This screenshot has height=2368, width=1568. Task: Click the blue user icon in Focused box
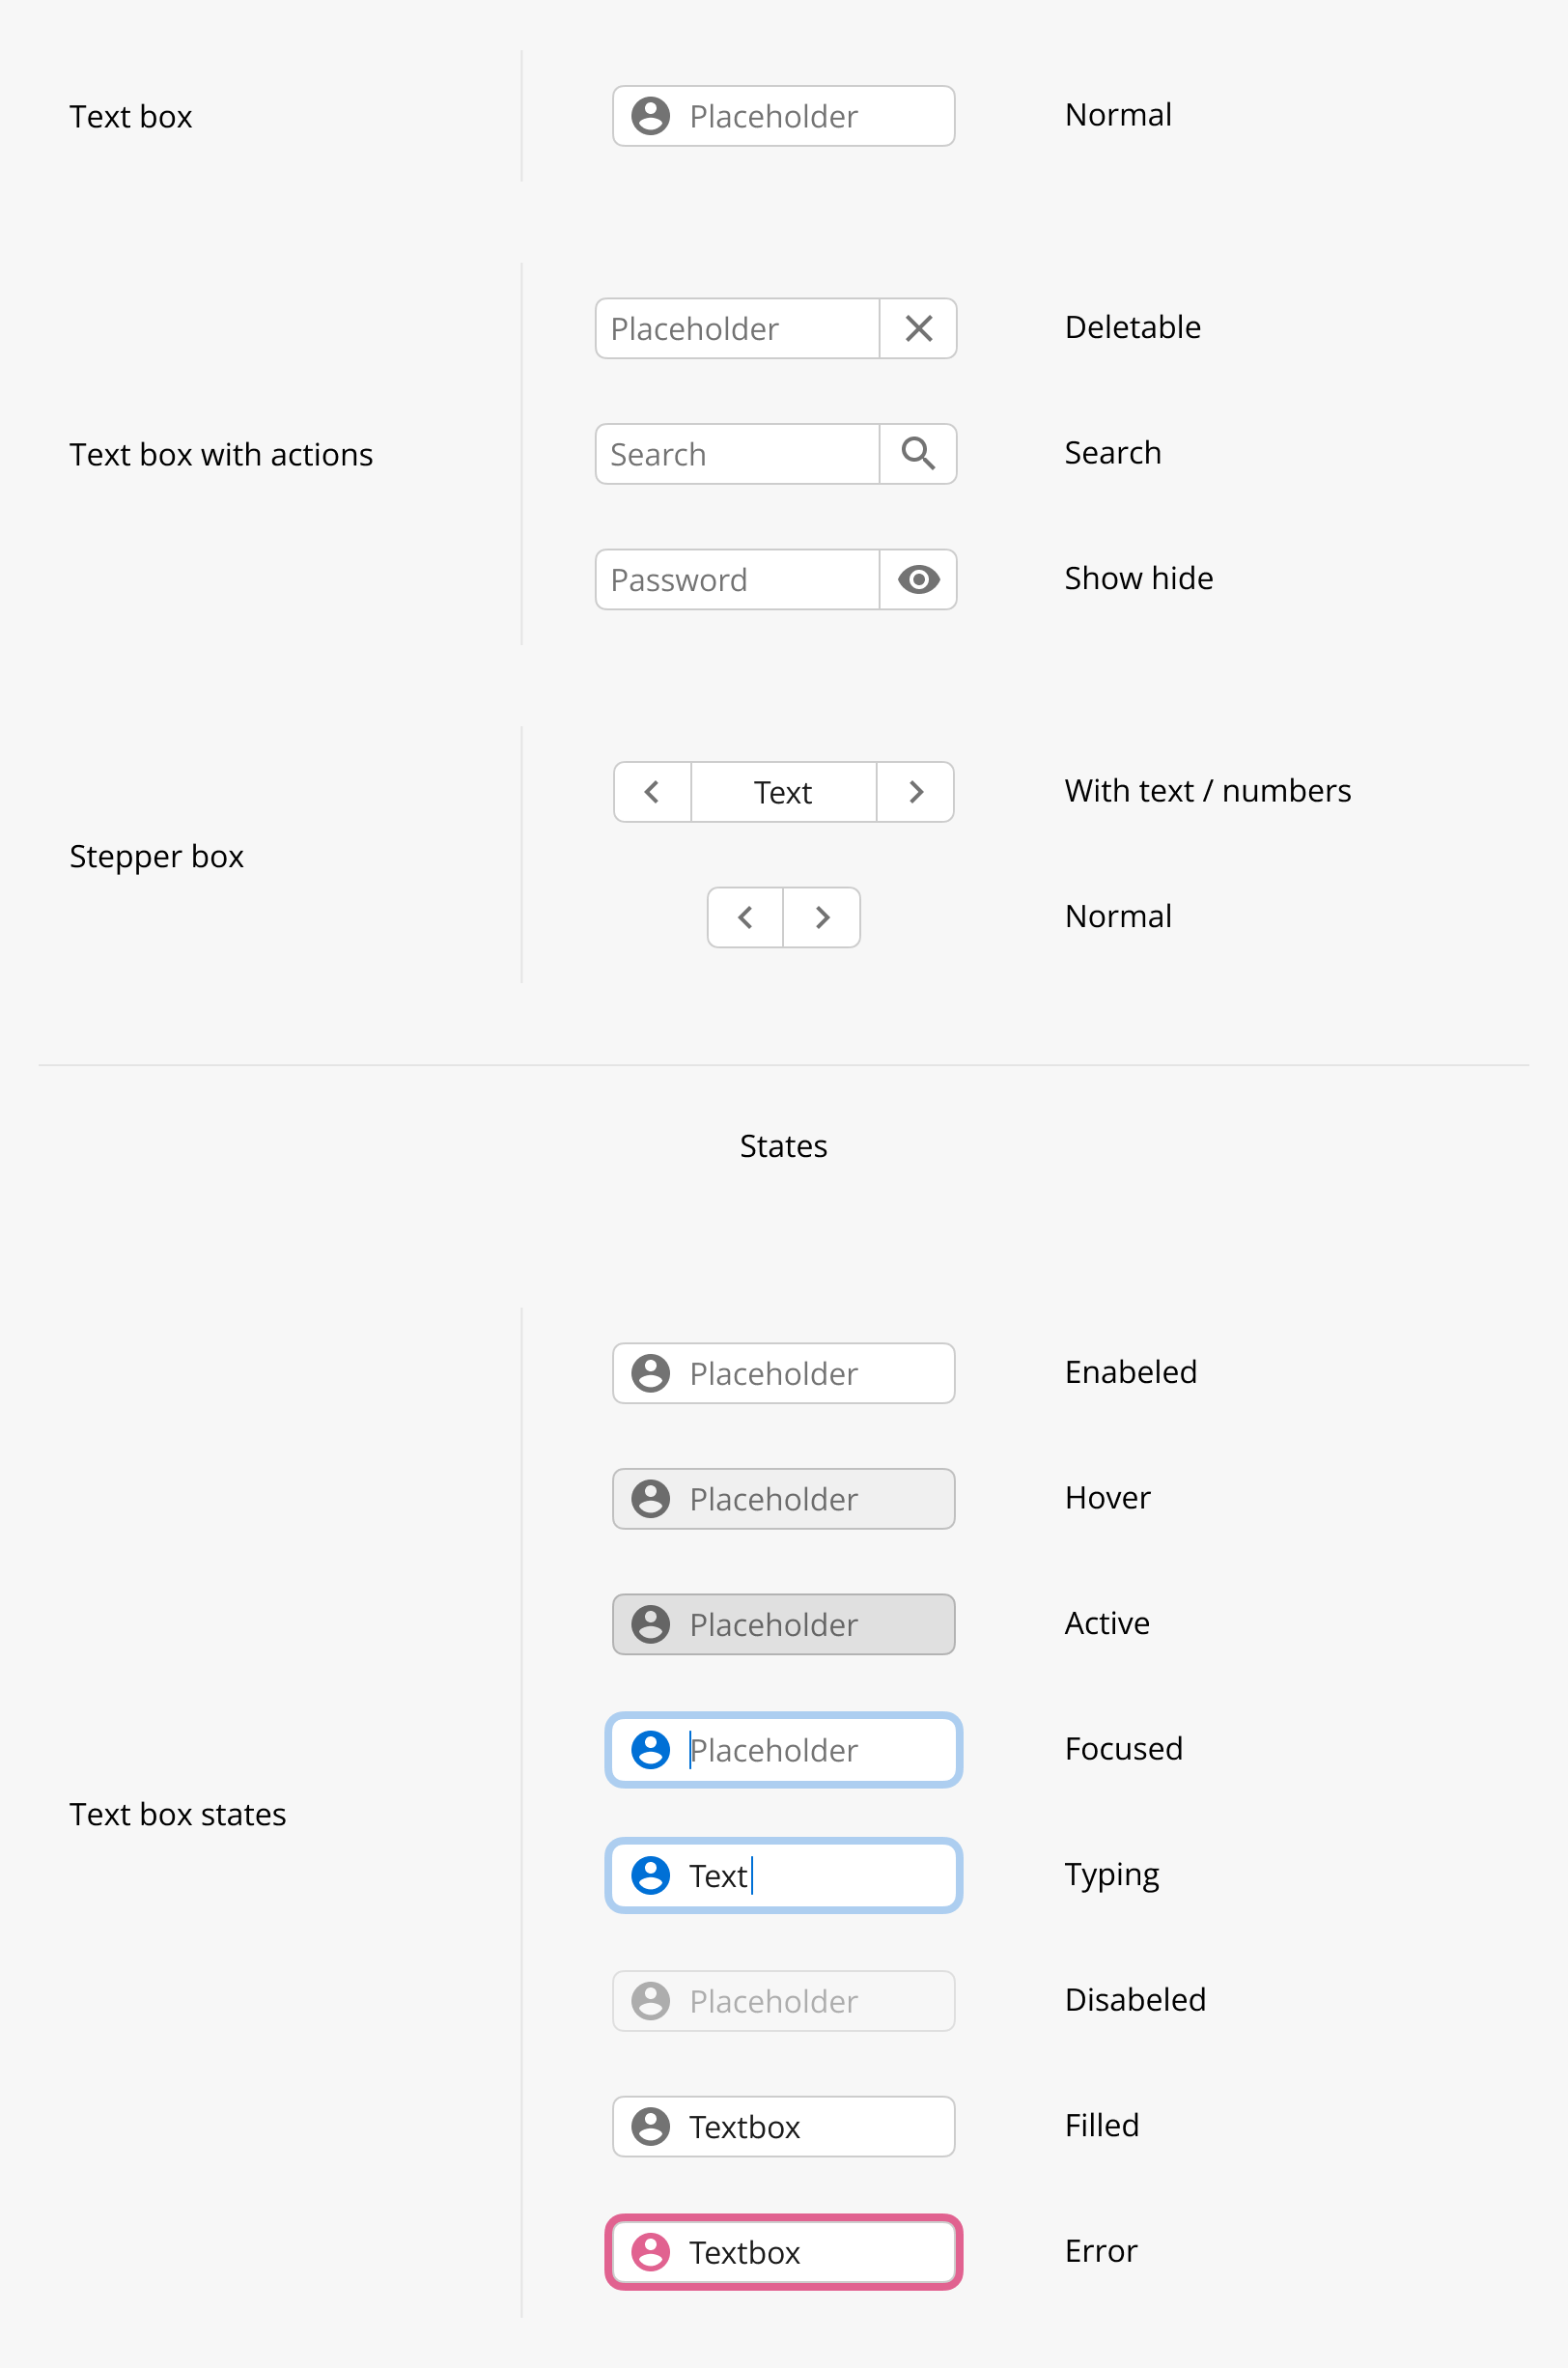point(650,1750)
